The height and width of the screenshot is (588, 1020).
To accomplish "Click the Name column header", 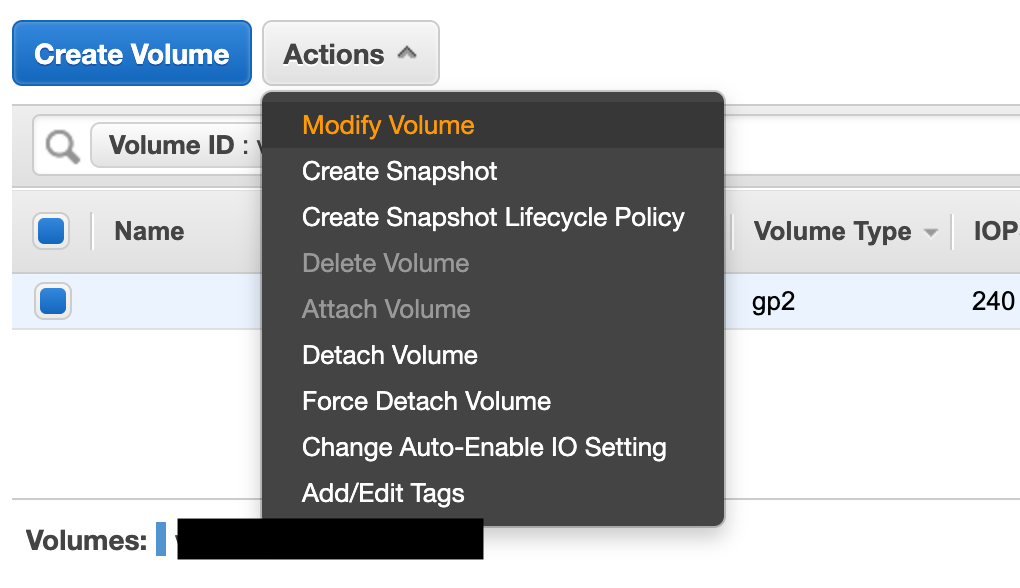I will (149, 232).
